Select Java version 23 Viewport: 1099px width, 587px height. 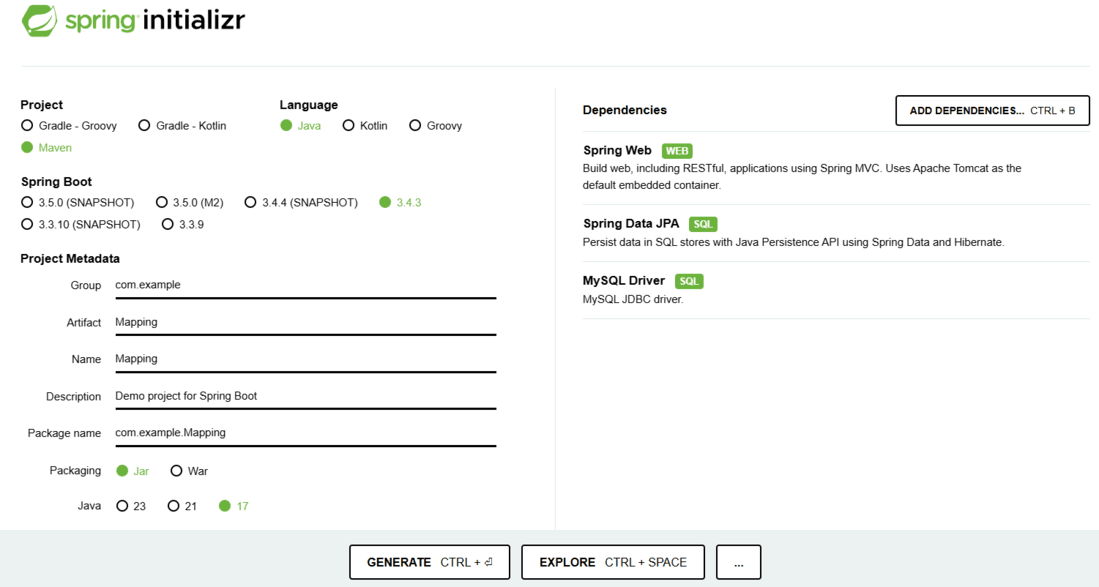coord(131,506)
